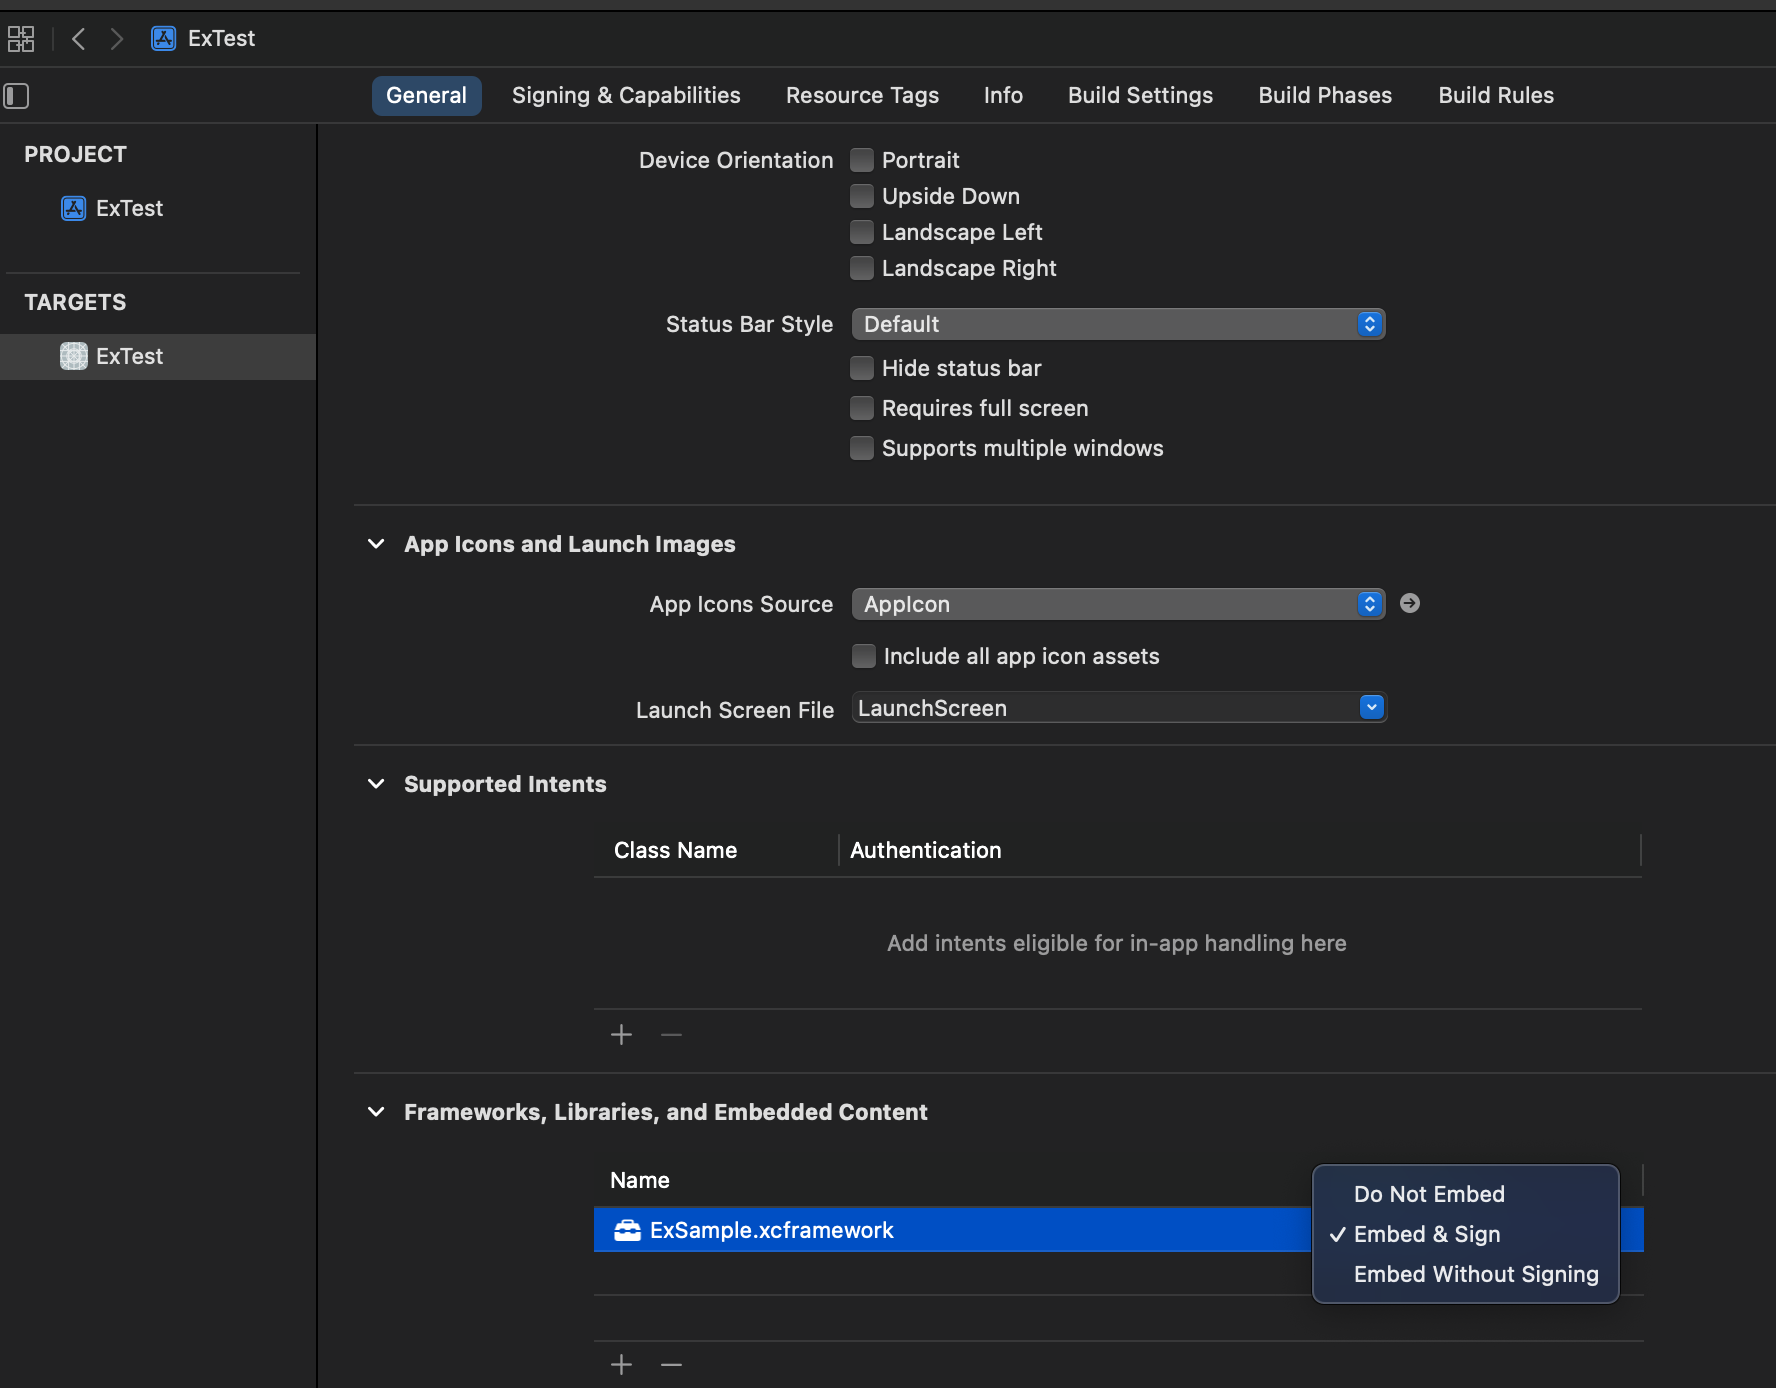
Task: Switch to the General tab
Action: pyautogui.click(x=426, y=96)
